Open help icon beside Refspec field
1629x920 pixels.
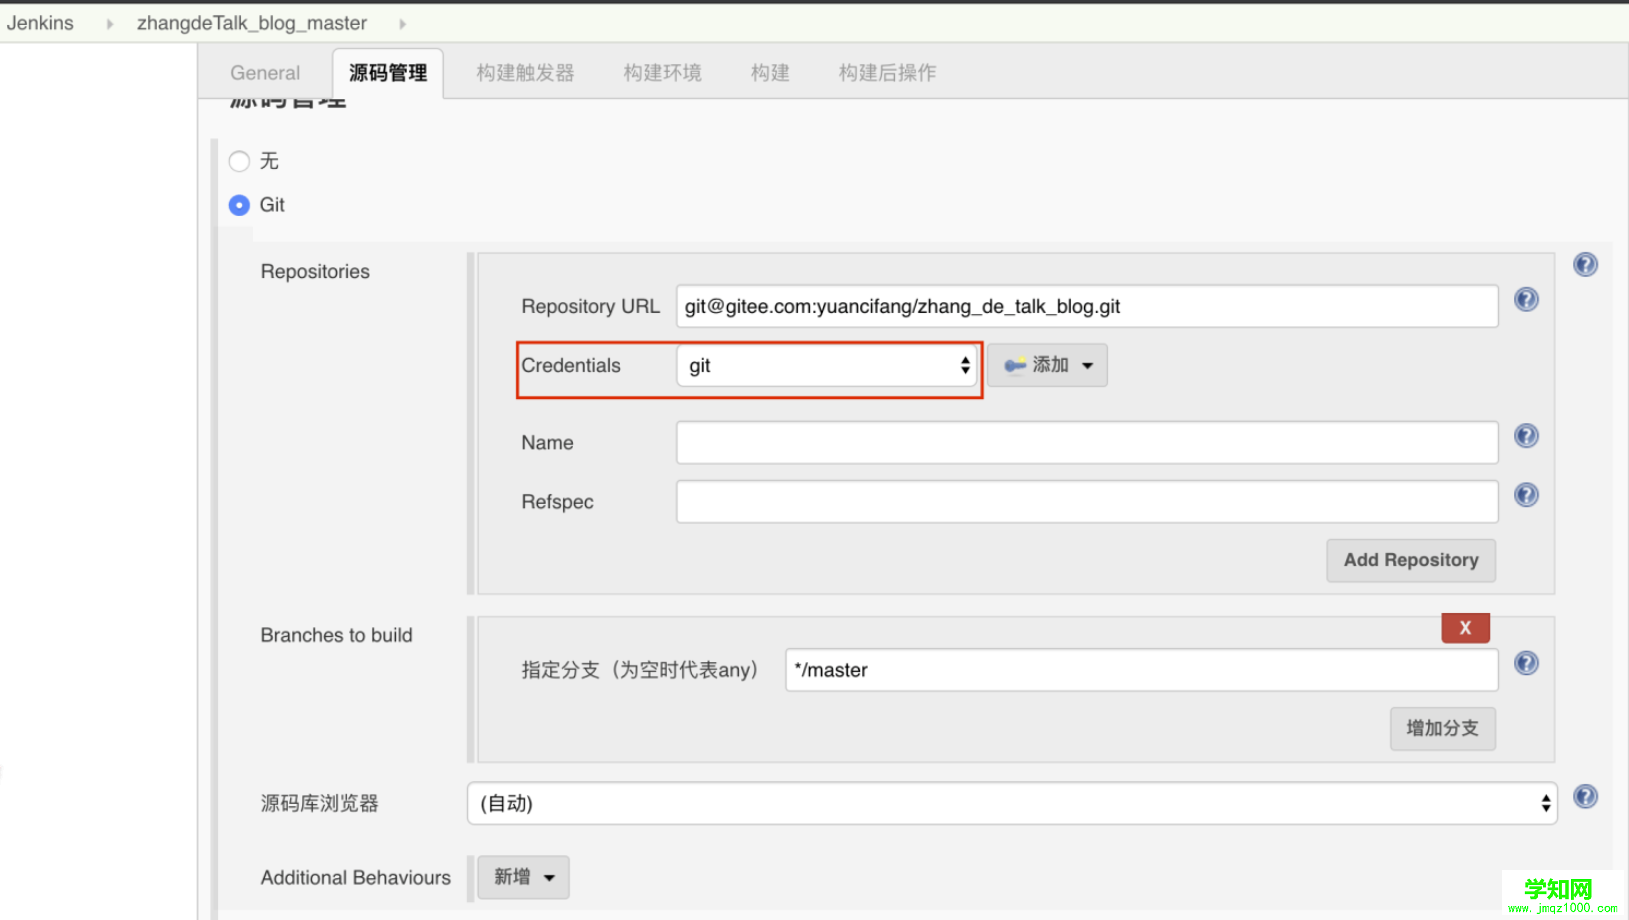[1526, 494]
